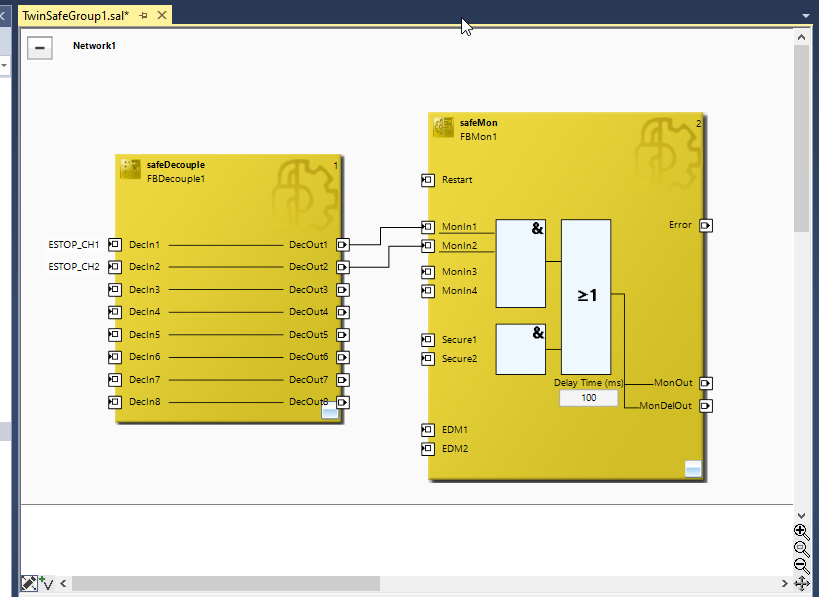Select the Secure2 input port
Viewport: 819px width, 597px height.
(x=428, y=358)
